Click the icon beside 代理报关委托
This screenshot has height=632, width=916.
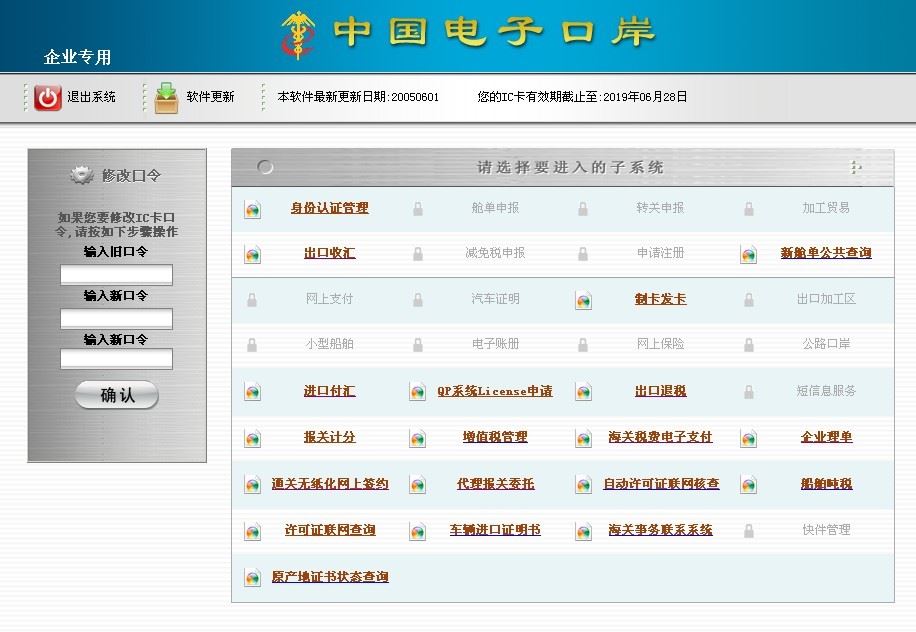pyautogui.click(x=417, y=485)
